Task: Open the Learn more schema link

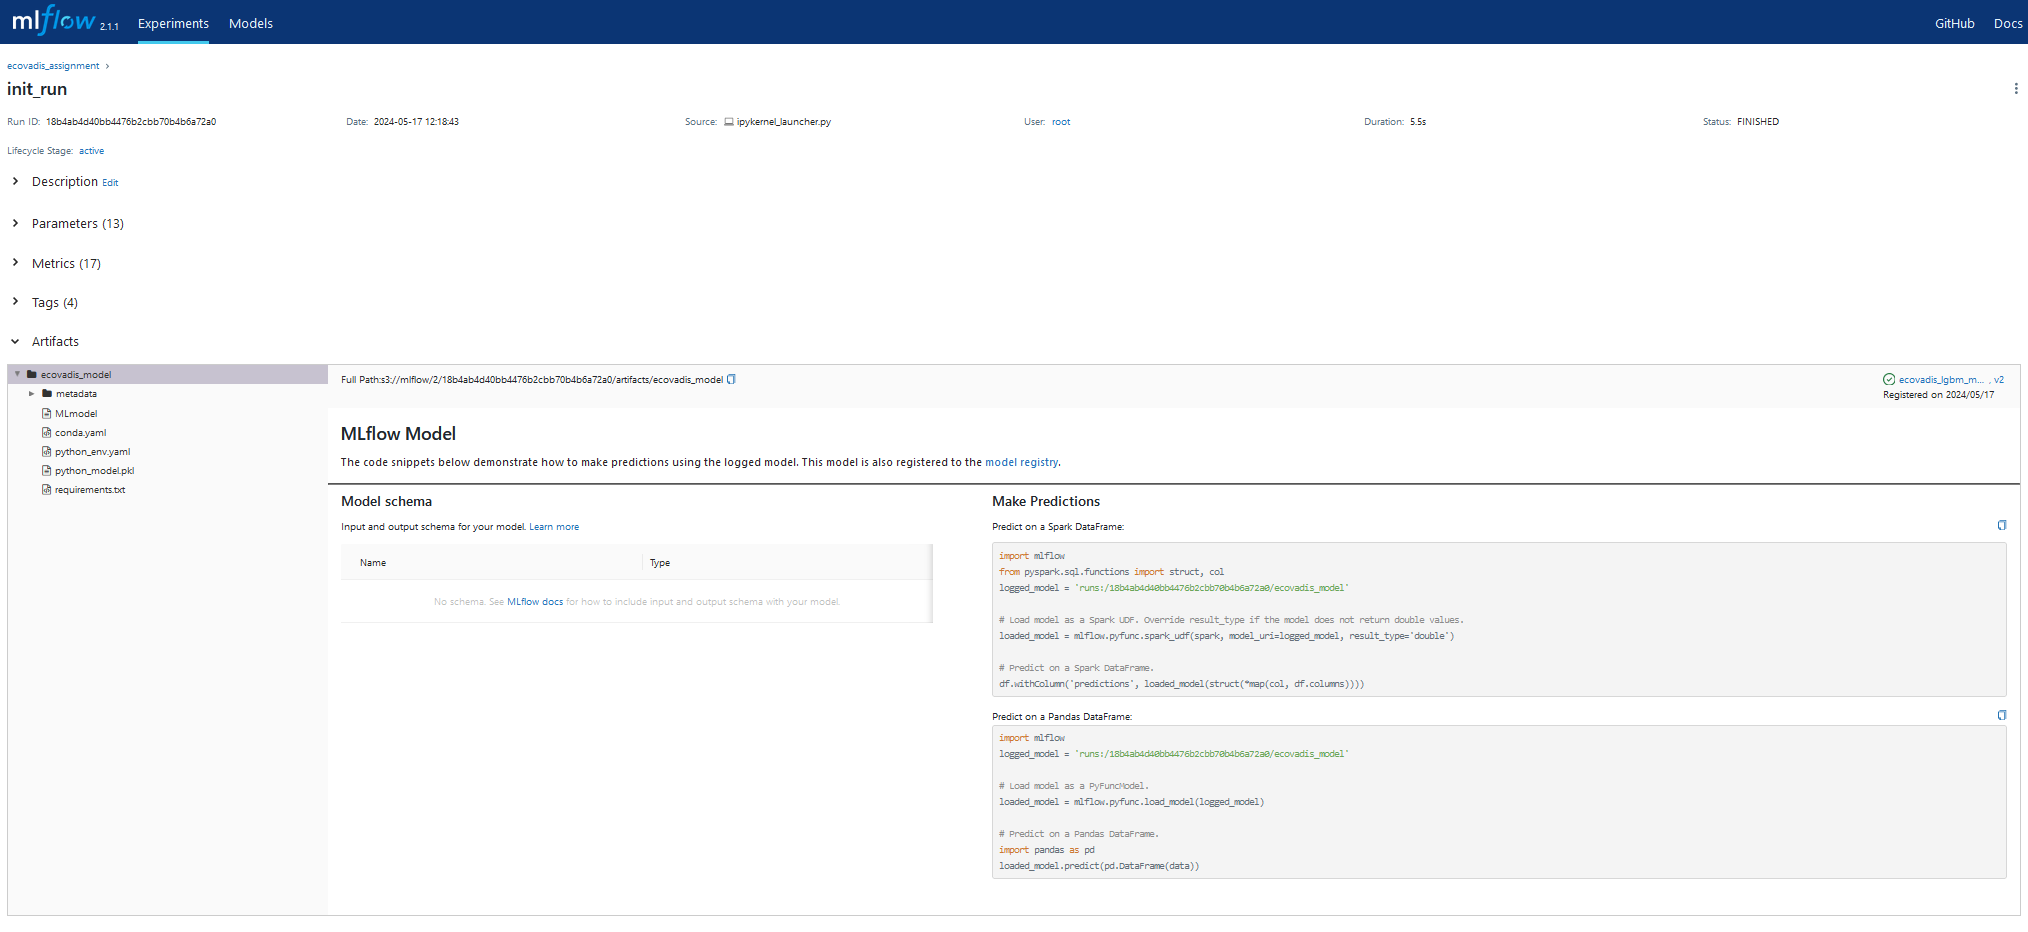Action: coord(554,527)
